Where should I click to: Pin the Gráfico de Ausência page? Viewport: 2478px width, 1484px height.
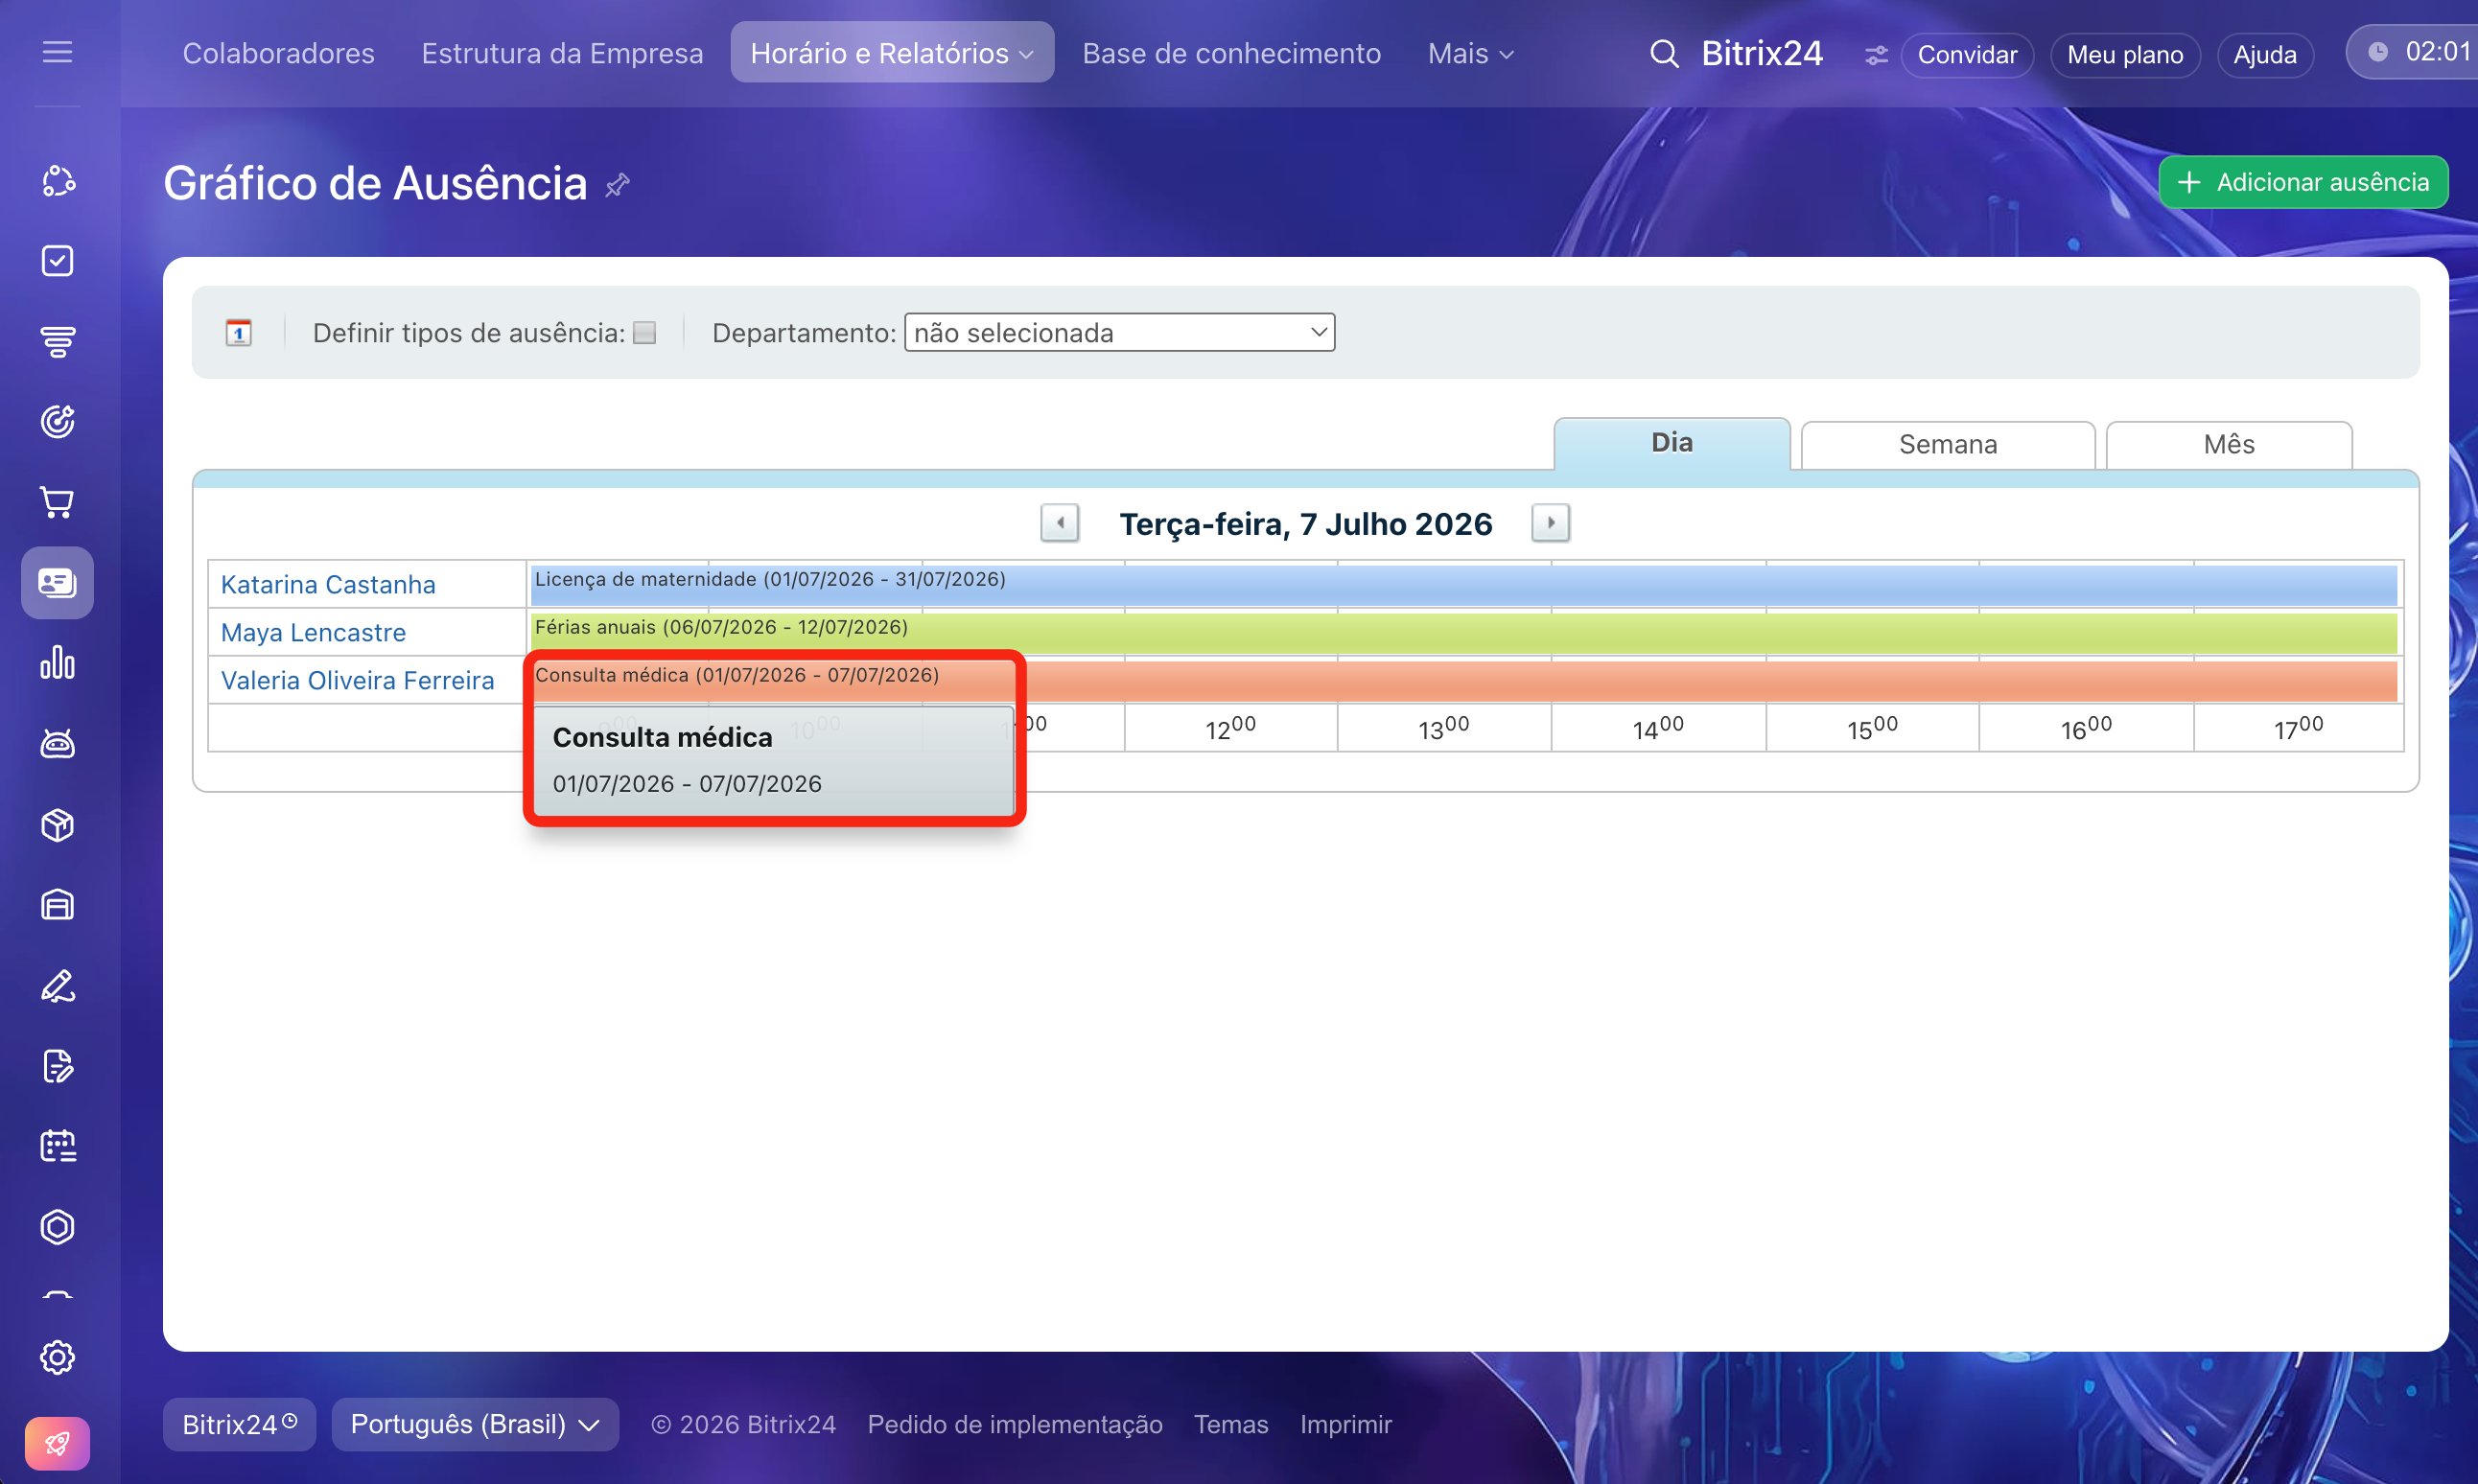[x=617, y=185]
